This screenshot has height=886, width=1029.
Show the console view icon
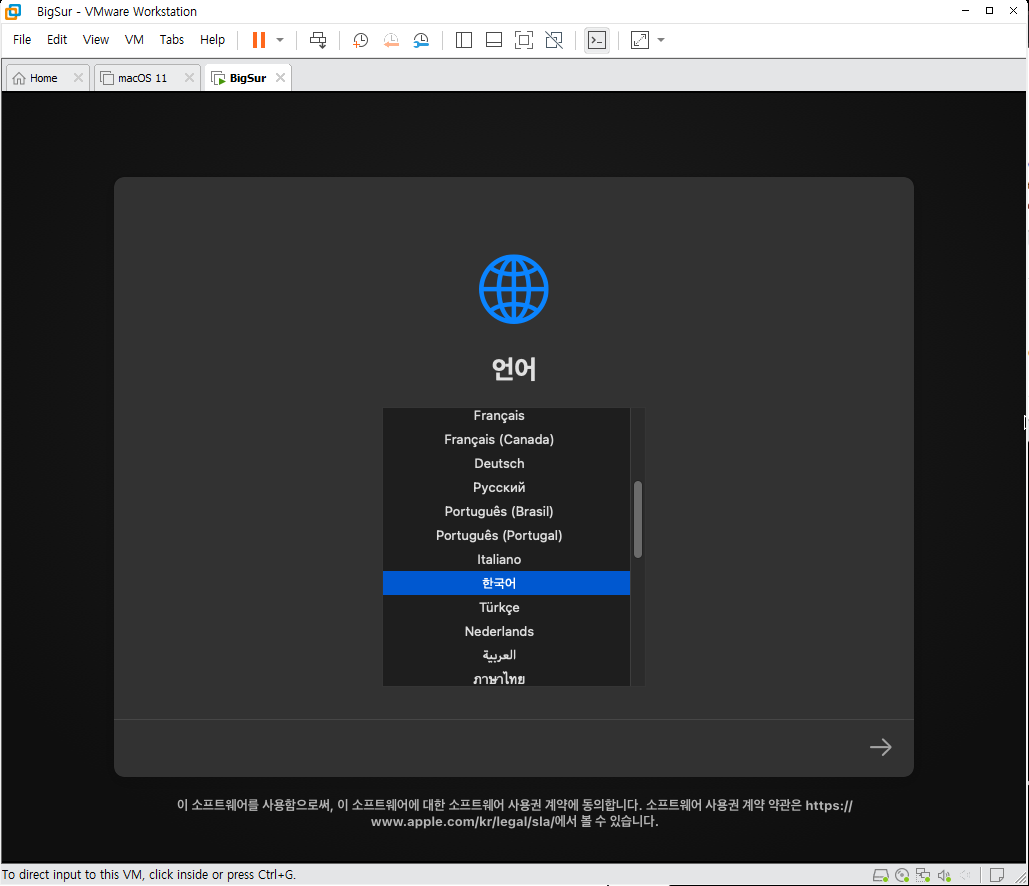pyautogui.click(x=596, y=40)
